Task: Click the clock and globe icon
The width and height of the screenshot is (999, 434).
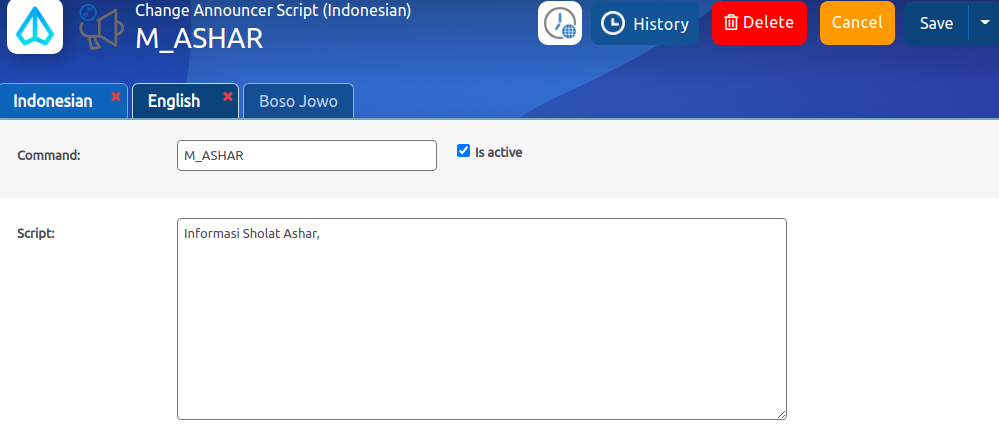Action: tap(560, 23)
